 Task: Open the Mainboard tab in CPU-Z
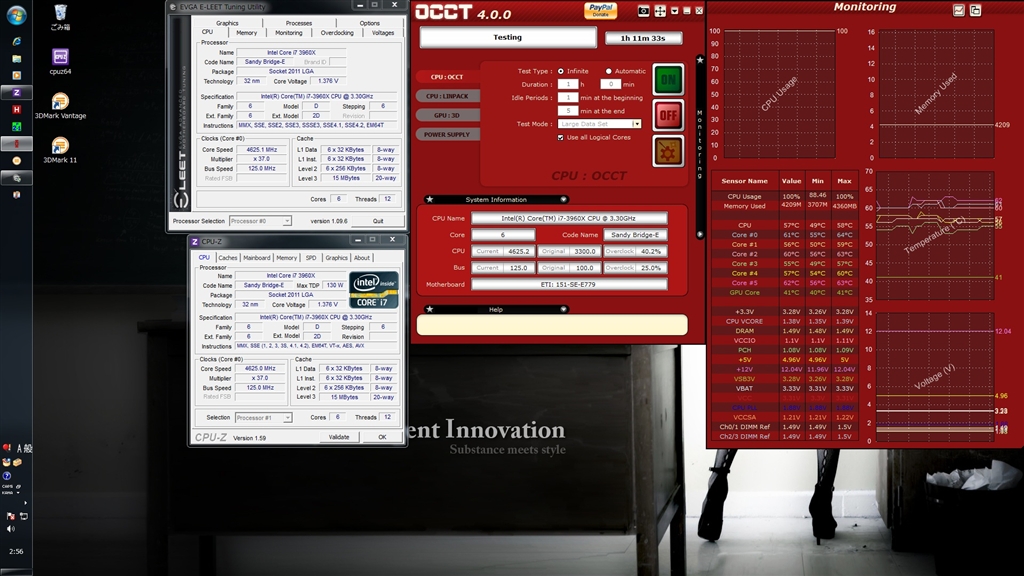click(257, 258)
